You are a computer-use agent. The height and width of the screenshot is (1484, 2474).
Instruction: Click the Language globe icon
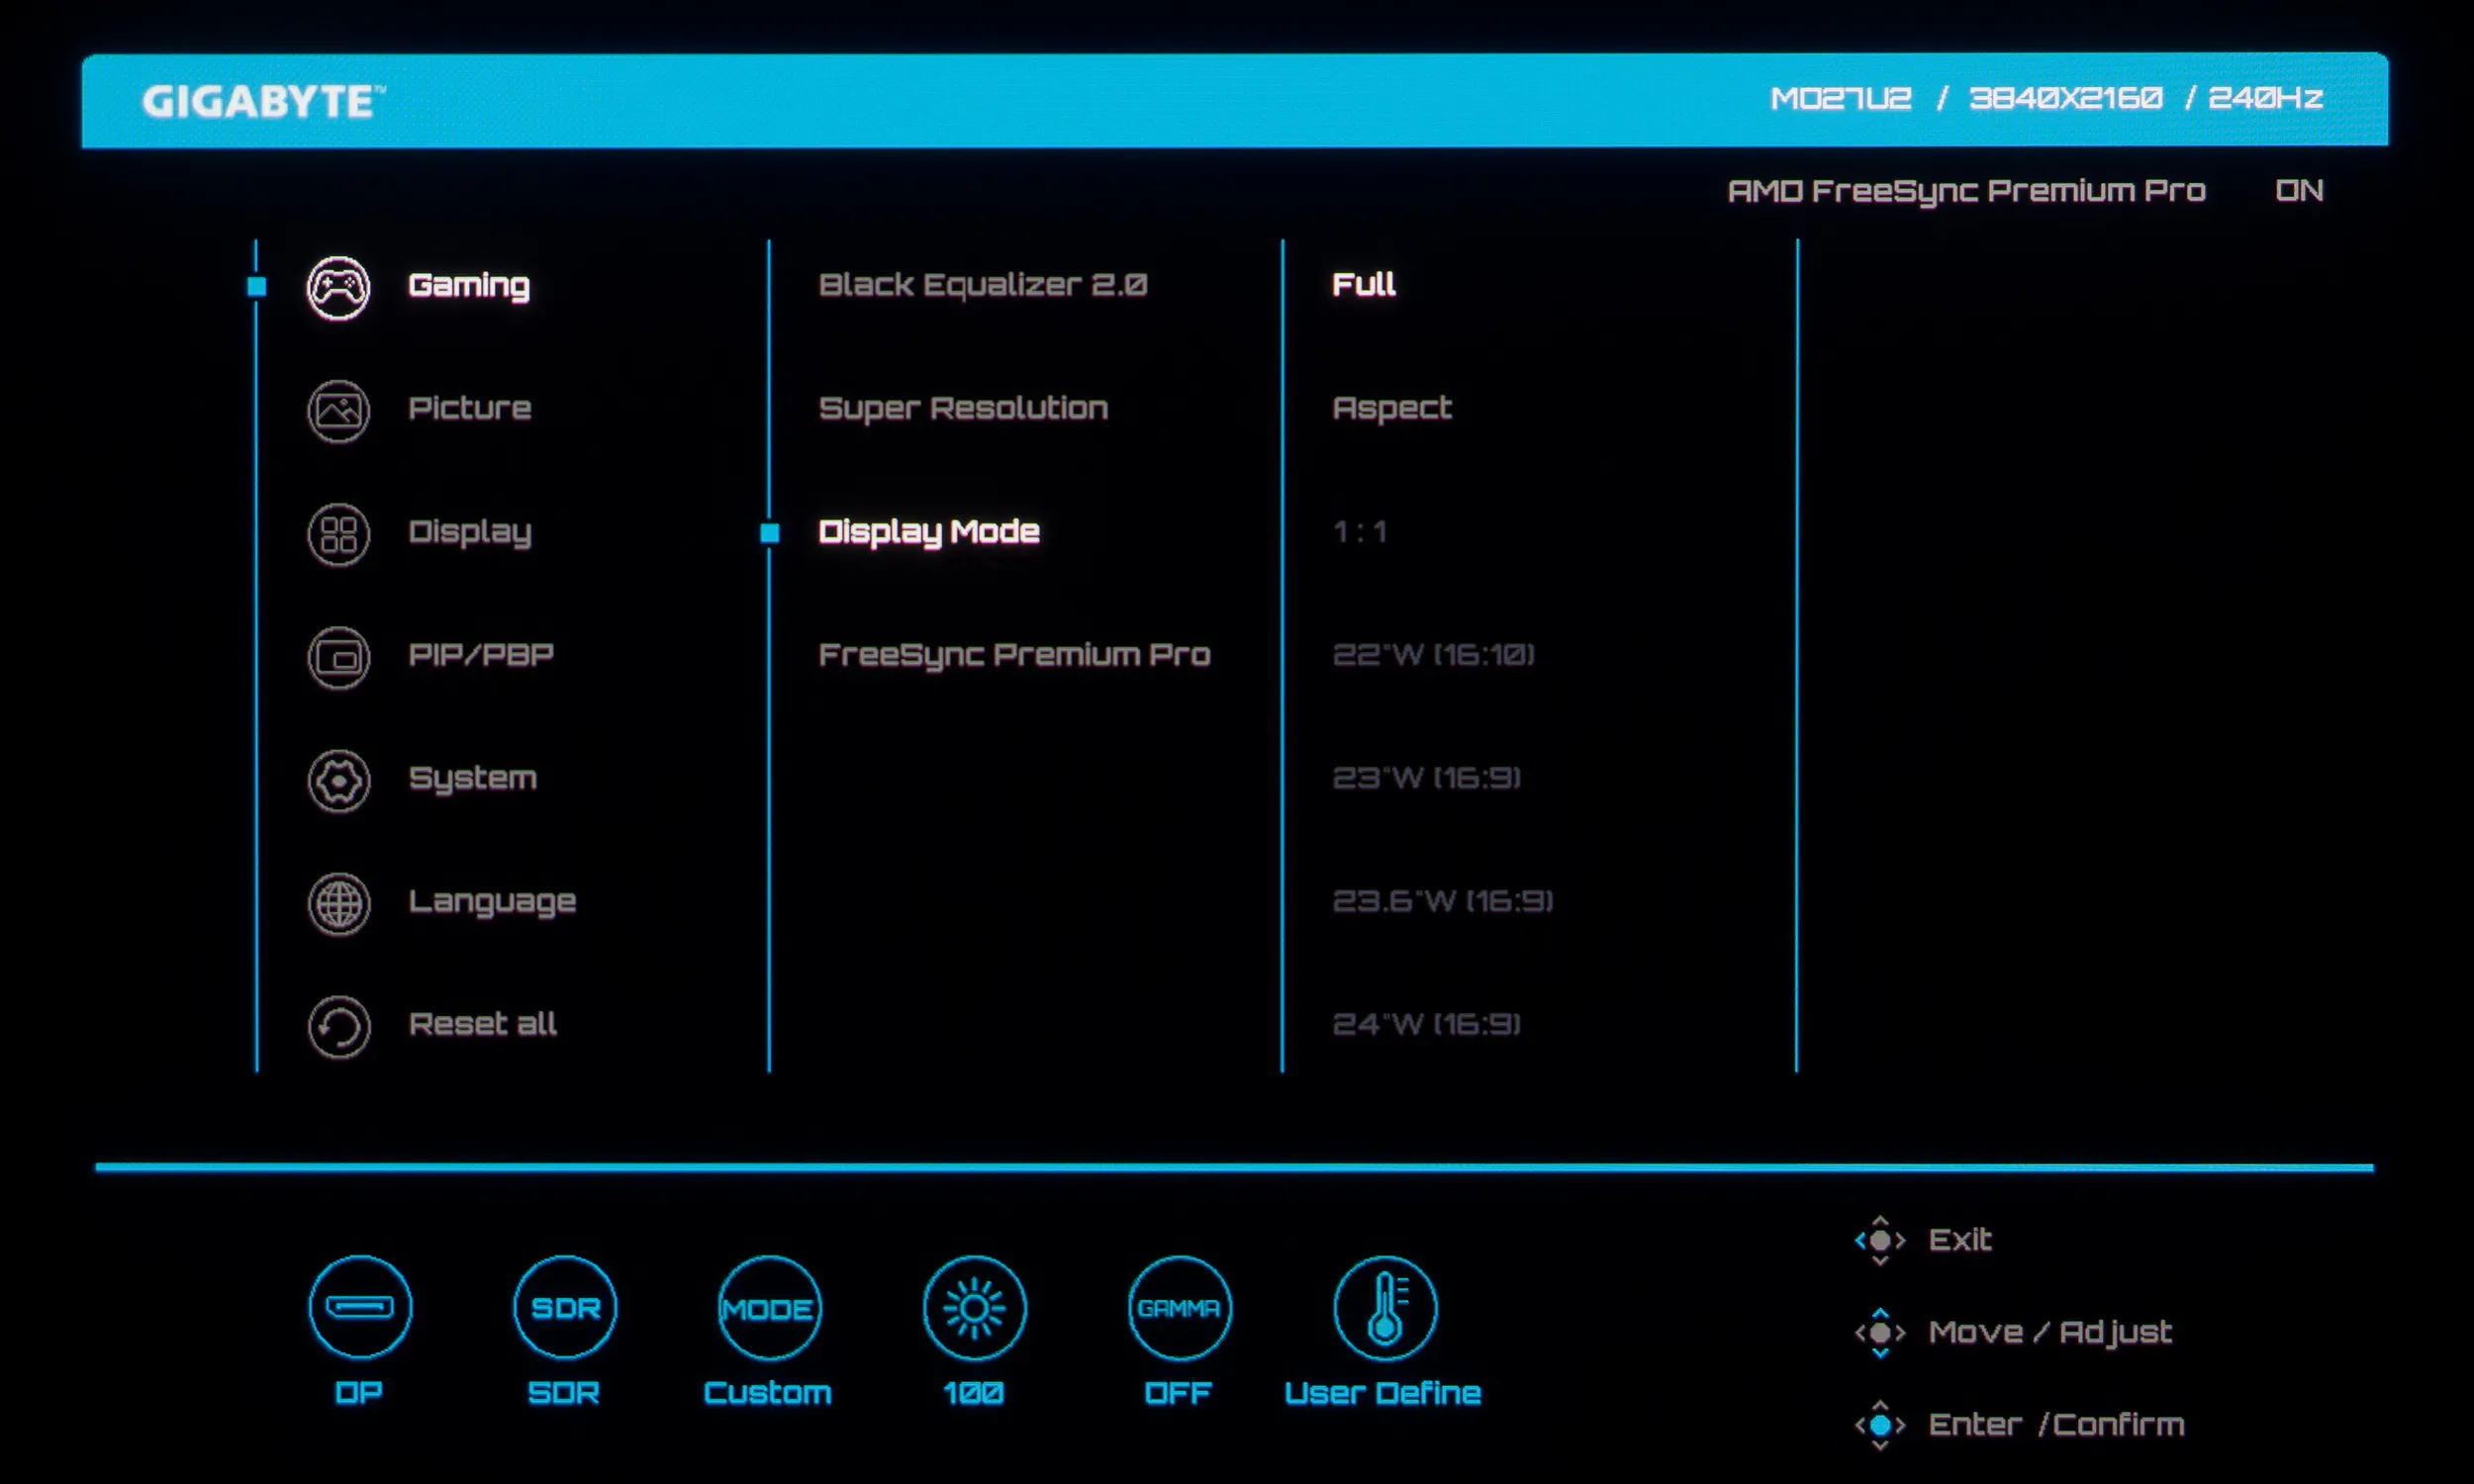338,903
